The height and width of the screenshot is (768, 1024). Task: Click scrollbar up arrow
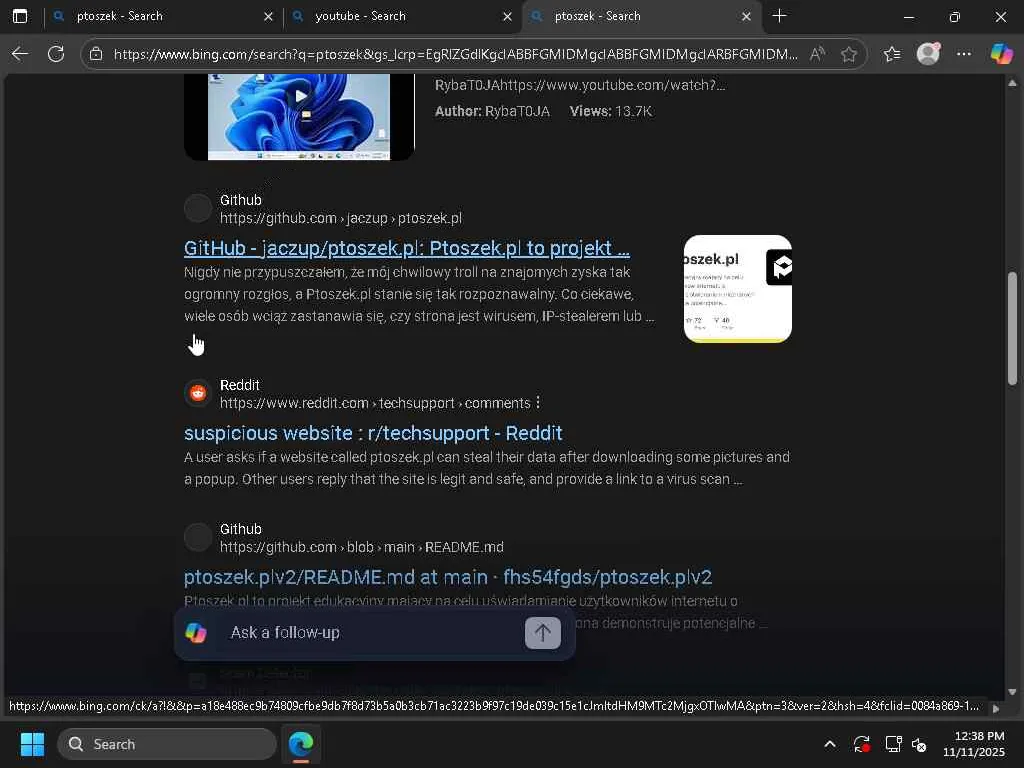click(x=1012, y=83)
